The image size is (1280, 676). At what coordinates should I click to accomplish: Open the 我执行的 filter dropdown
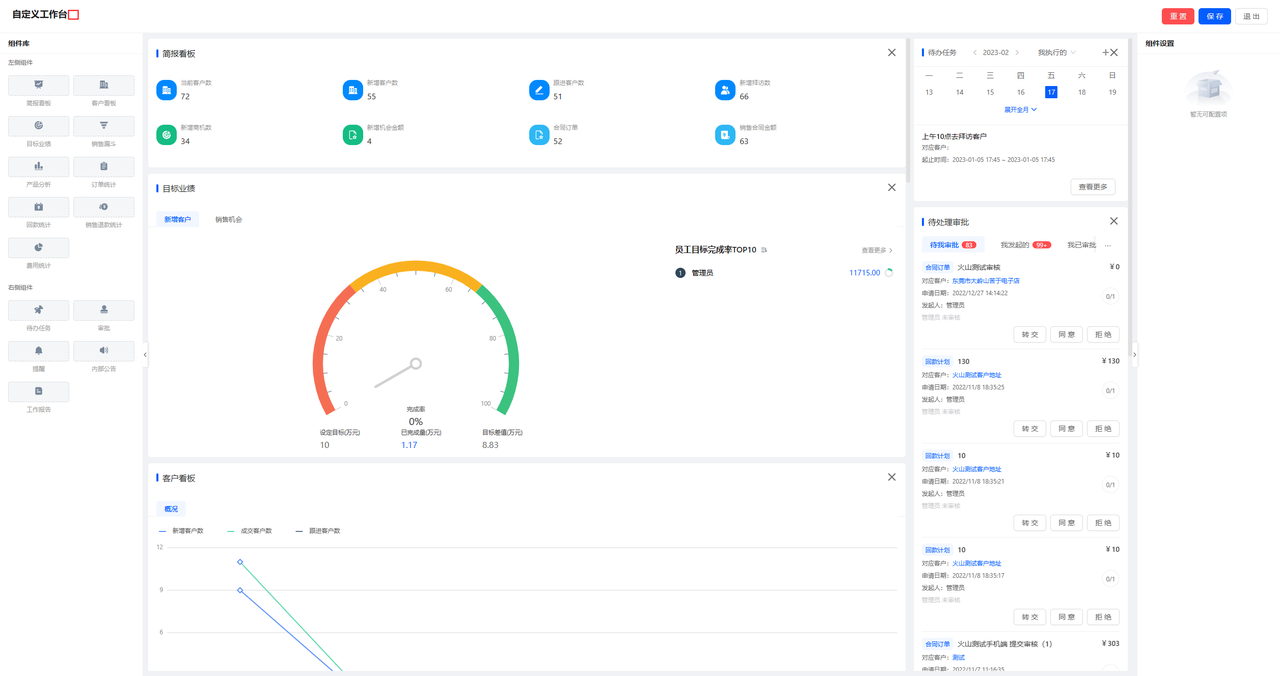[1056, 53]
